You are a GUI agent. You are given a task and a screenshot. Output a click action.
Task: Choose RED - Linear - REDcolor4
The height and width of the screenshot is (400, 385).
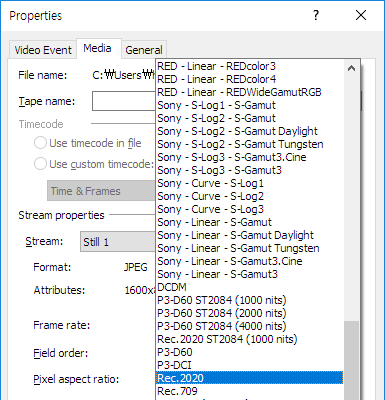[249, 79]
